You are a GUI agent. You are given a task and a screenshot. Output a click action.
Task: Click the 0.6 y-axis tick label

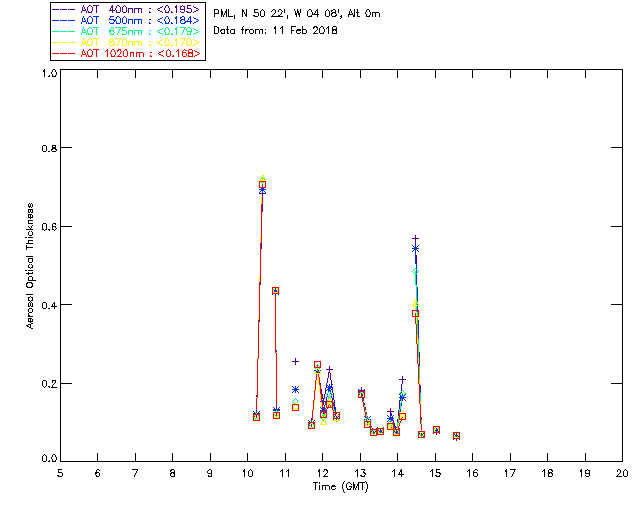(49, 227)
